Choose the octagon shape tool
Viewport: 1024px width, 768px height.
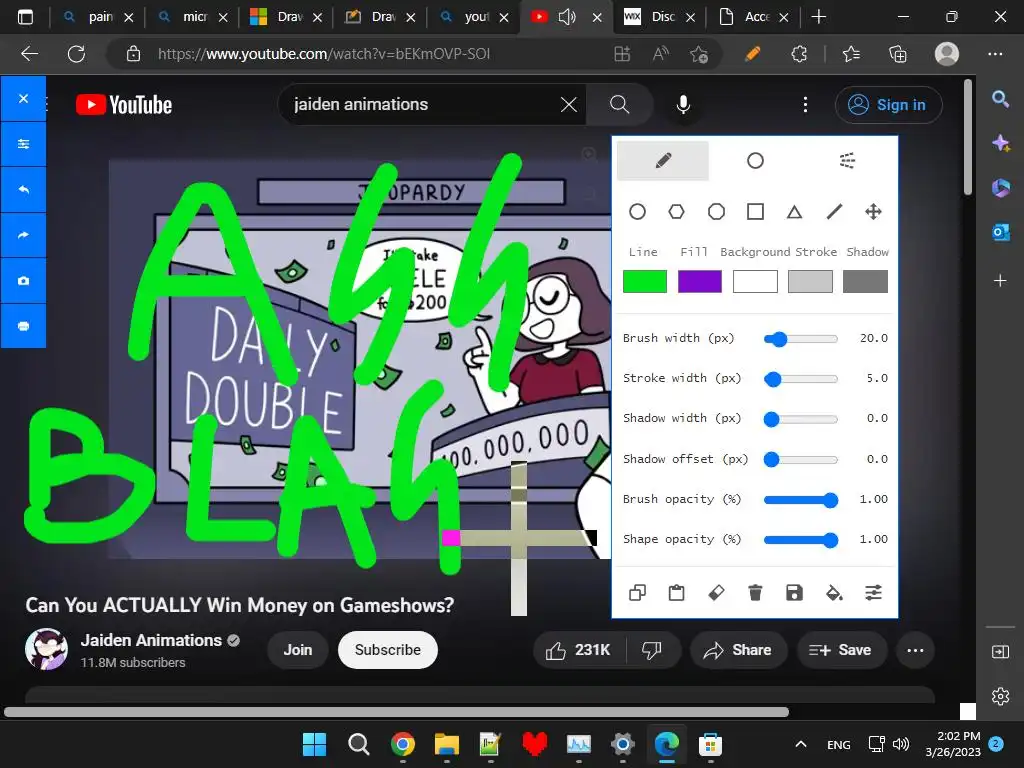coord(716,212)
